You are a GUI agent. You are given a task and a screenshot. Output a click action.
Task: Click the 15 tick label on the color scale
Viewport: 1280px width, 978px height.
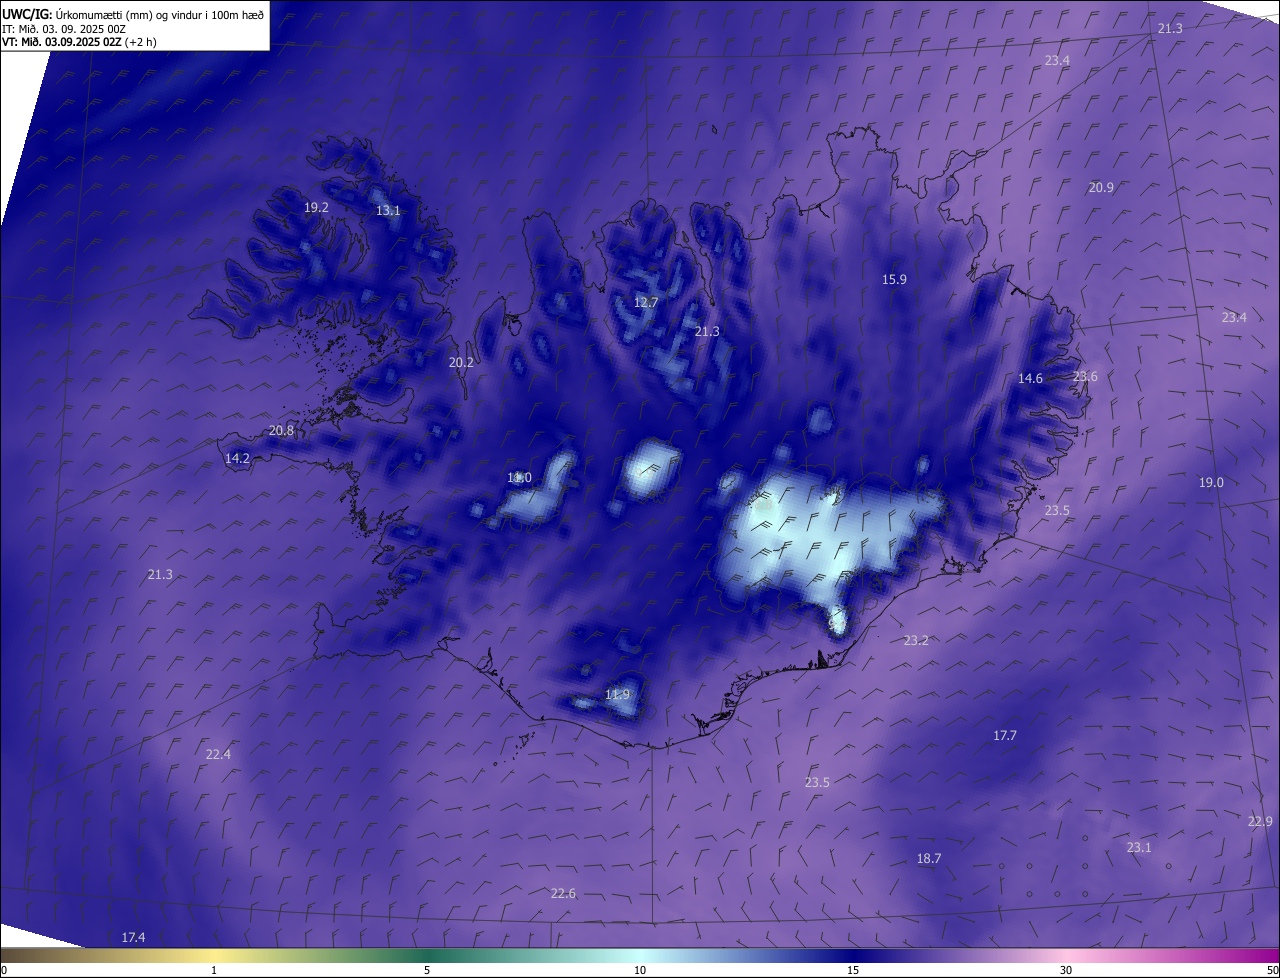[853, 970]
